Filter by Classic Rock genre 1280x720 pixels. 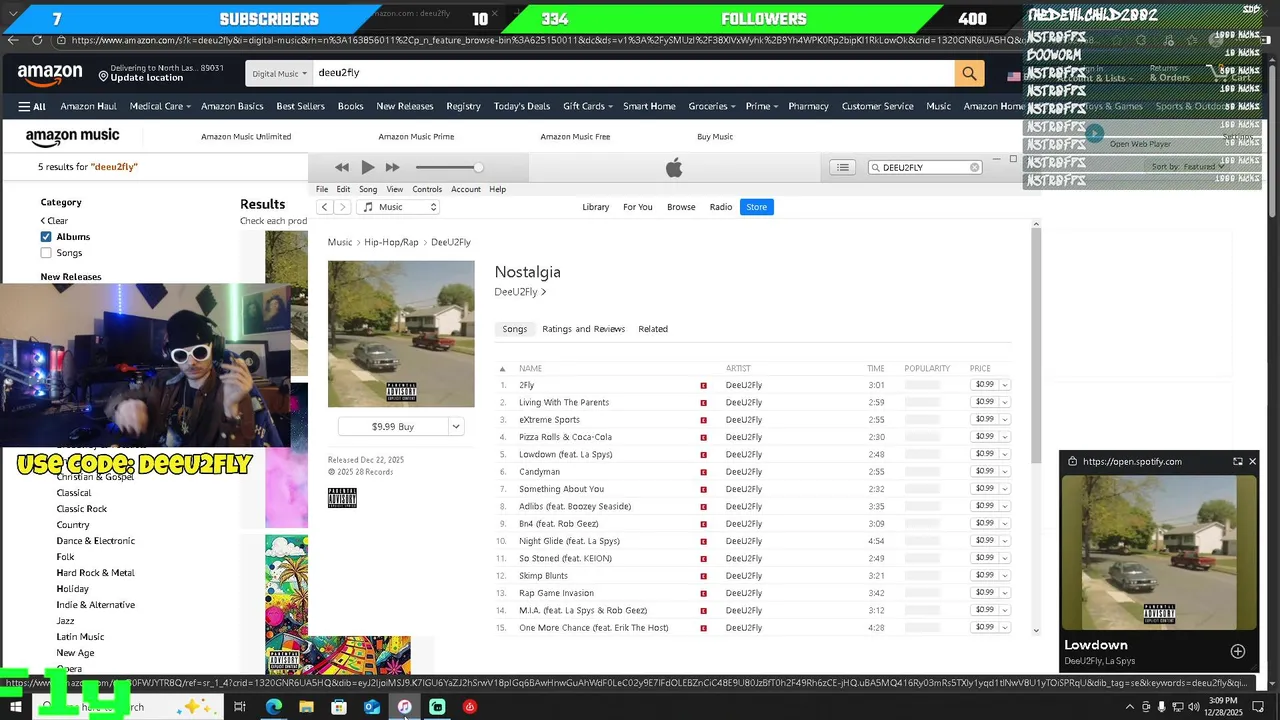point(82,509)
